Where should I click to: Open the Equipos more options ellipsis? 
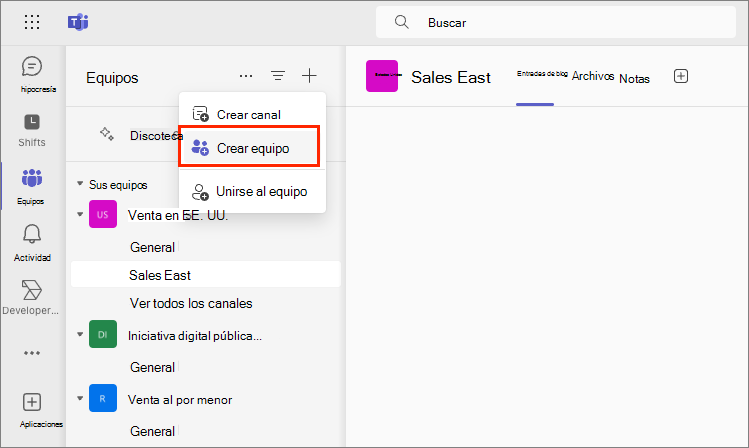tap(246, 76)
